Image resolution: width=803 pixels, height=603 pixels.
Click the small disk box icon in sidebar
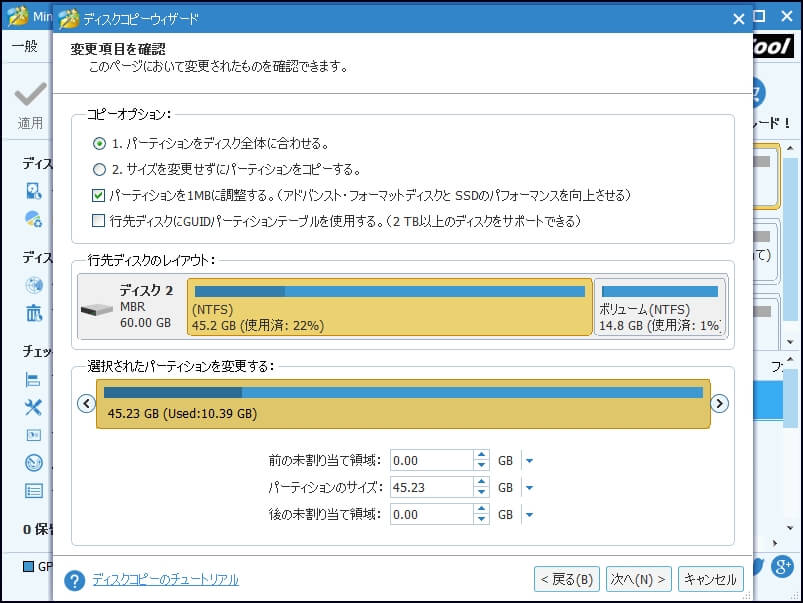click(33, 435)
